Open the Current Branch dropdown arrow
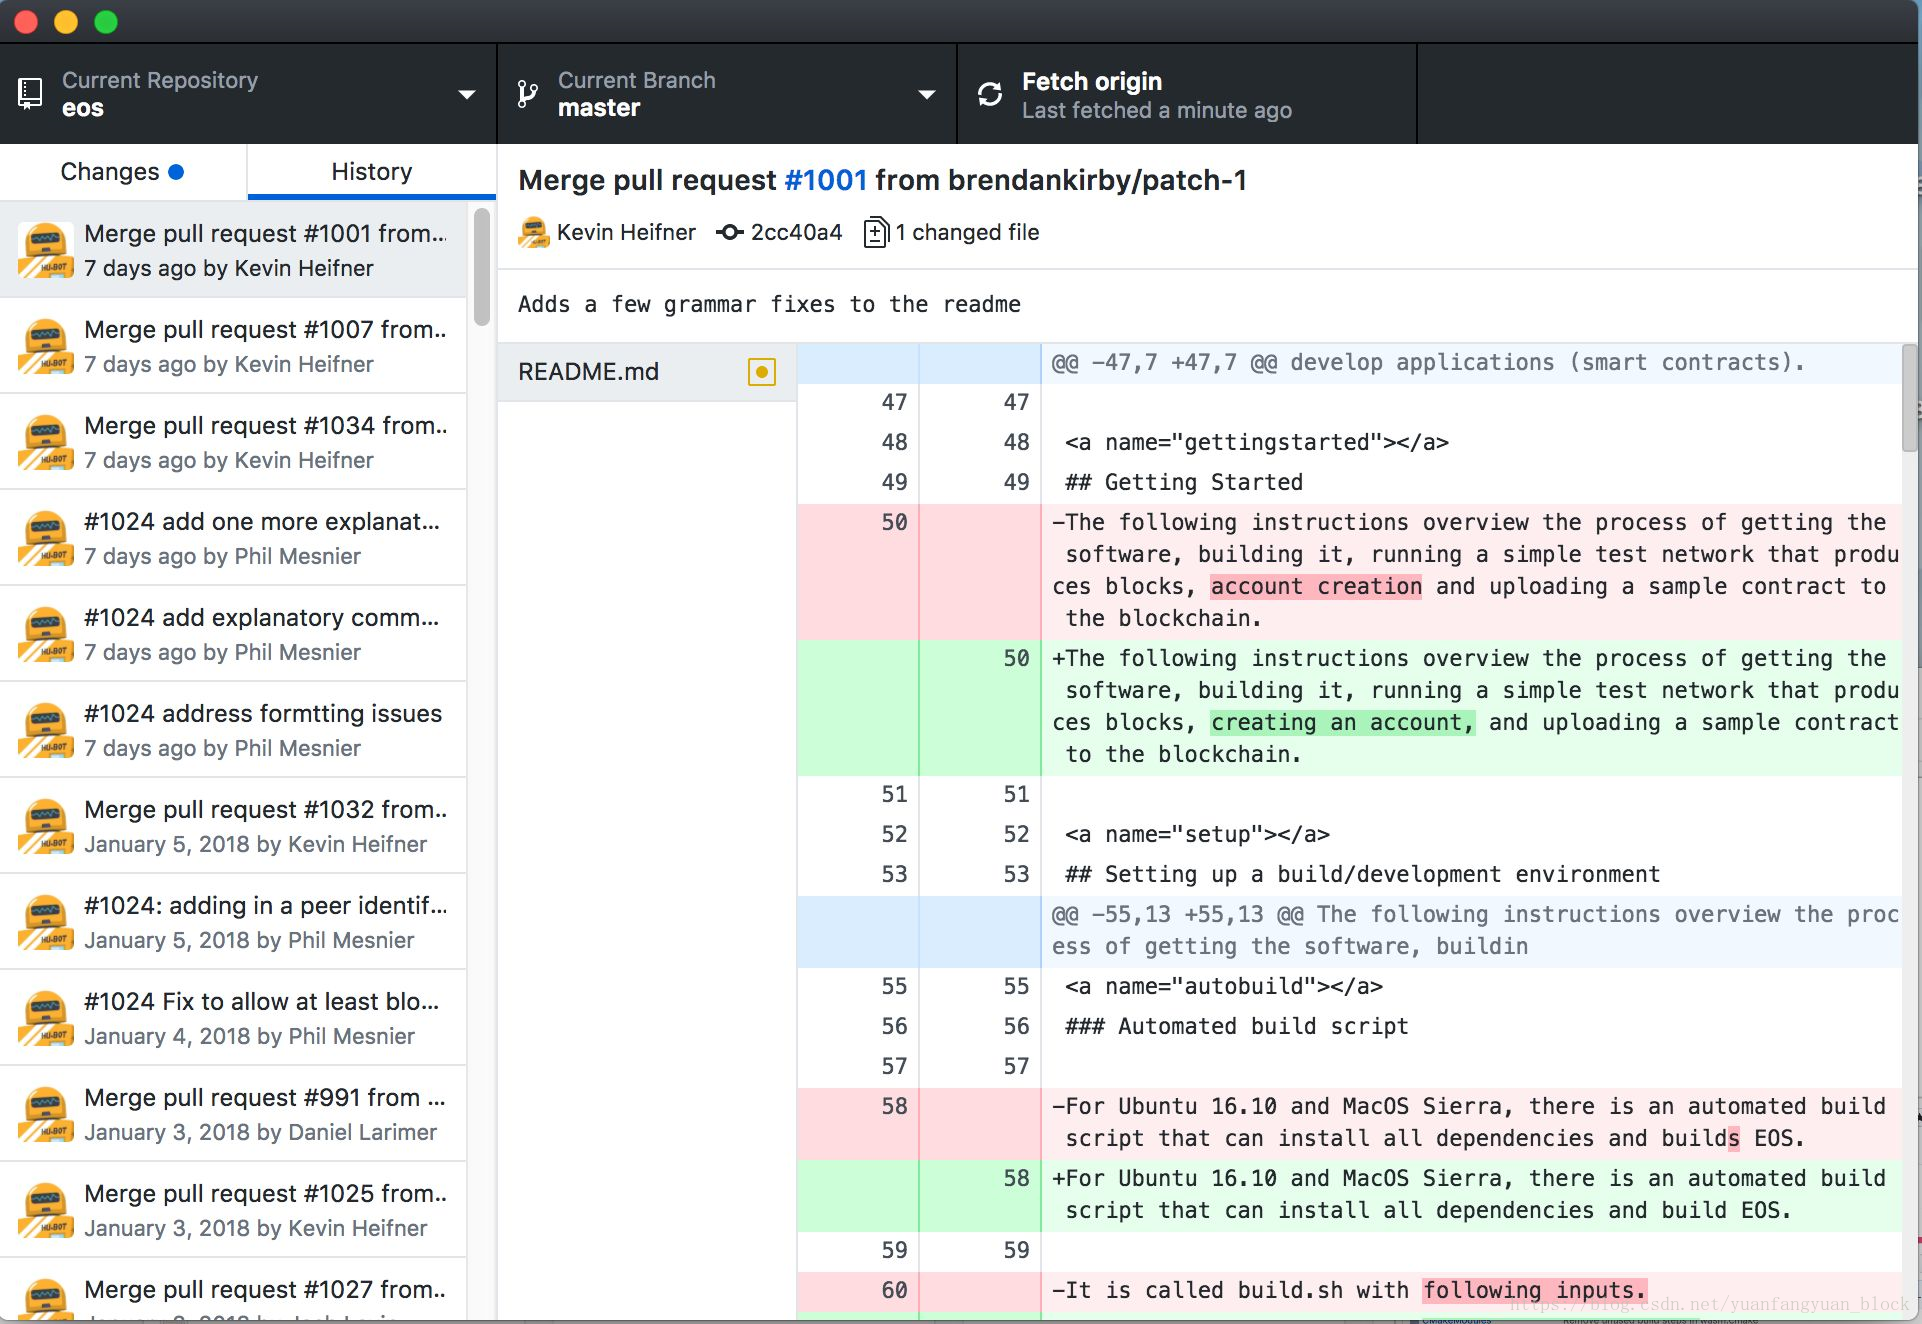This screenshot has height=1324, width=1922. pyautogui.click(x=926, y=94)
